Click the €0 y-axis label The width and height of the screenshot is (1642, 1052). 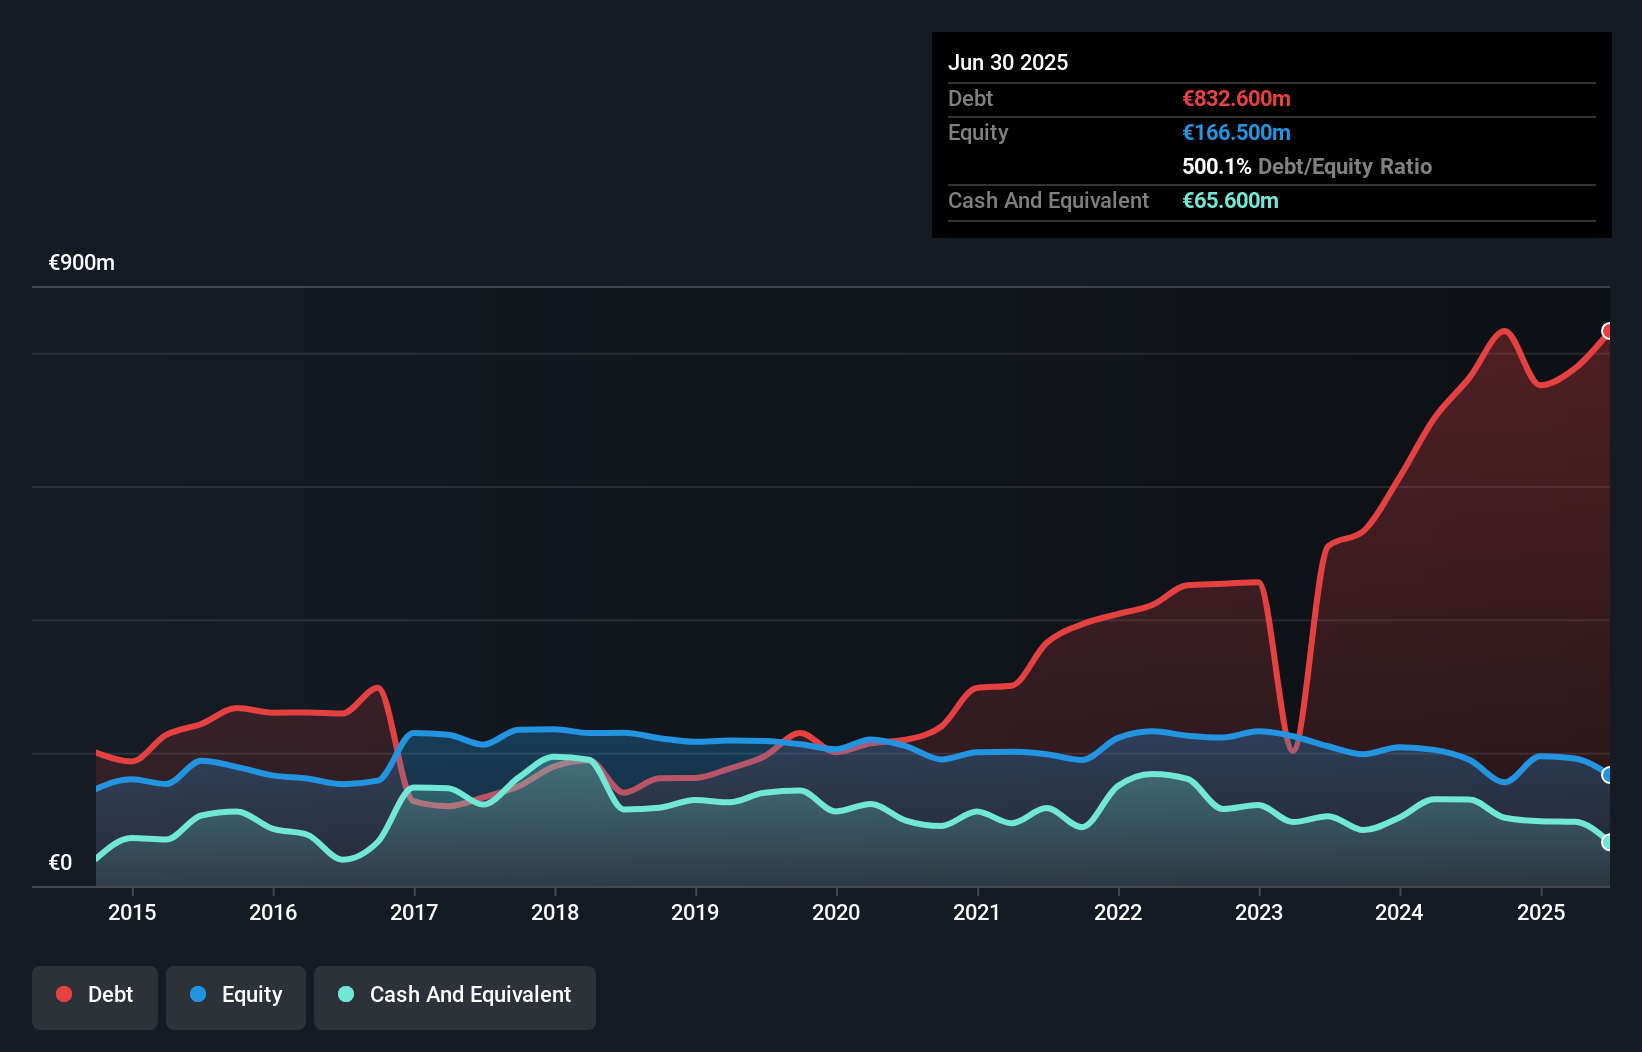(60, 862)
